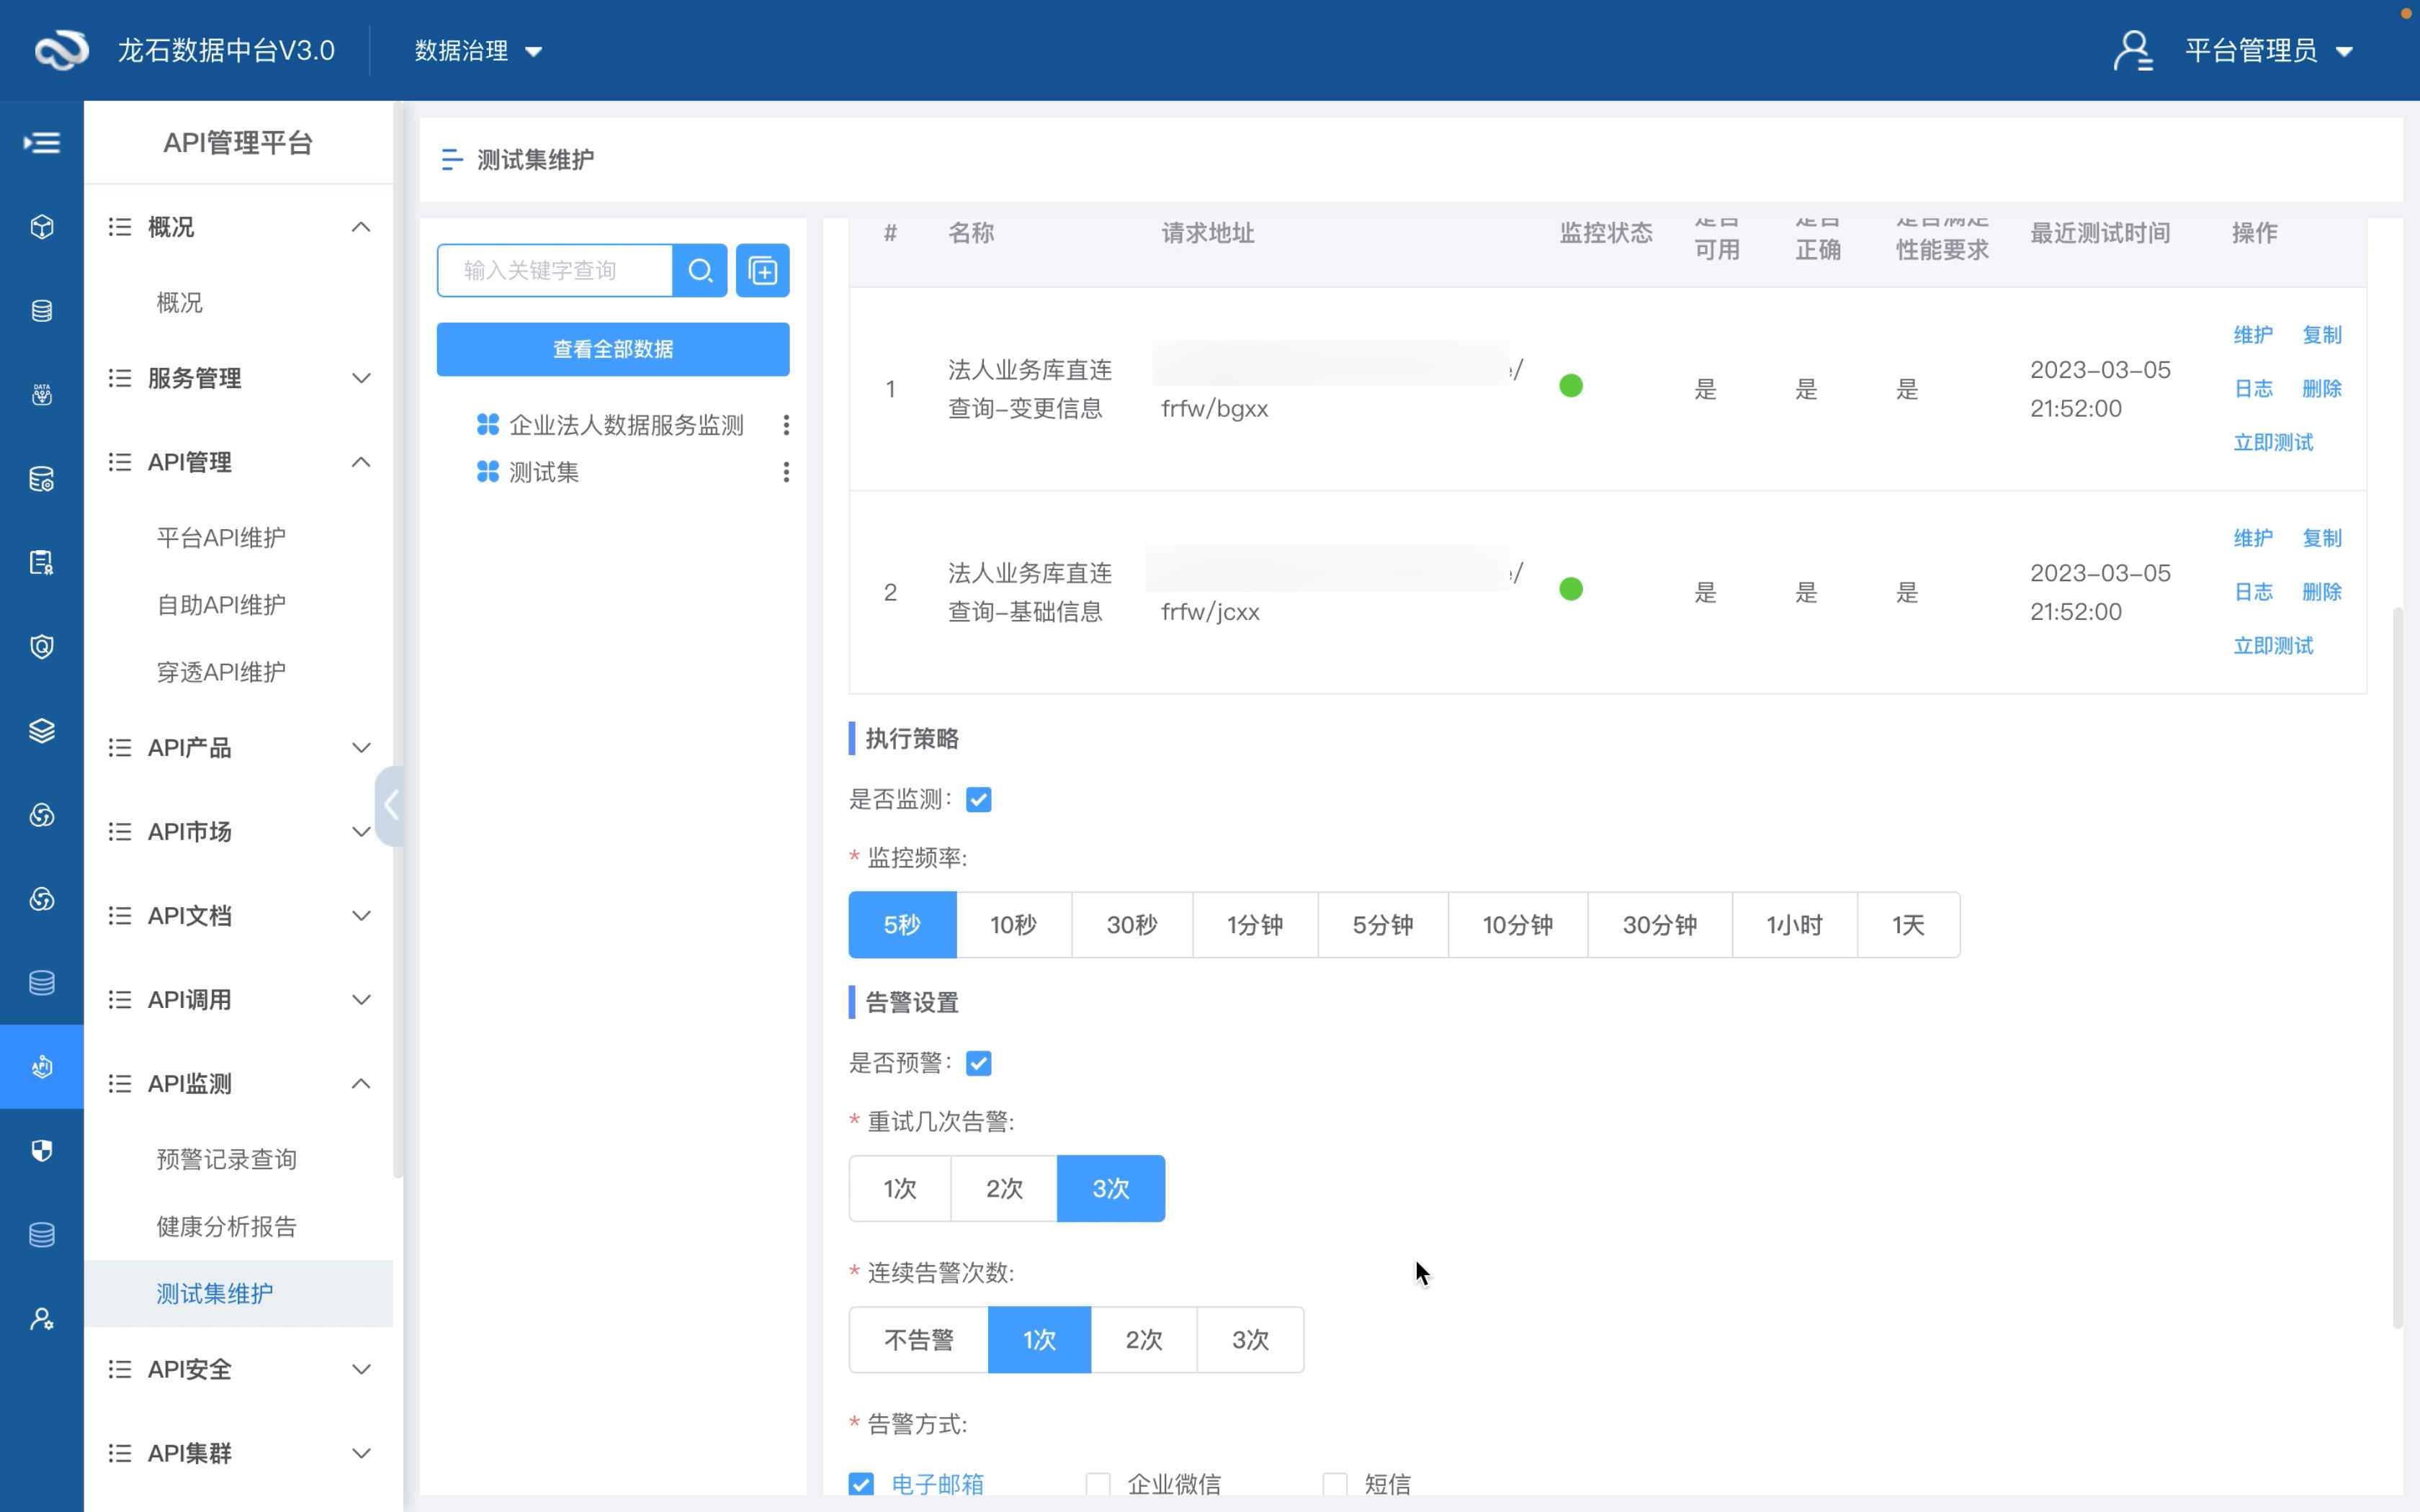This screenshot has width=2420, height=1512.
Task: Open the 数据治理 dropdown in header
Action: (x=478, y=50)
